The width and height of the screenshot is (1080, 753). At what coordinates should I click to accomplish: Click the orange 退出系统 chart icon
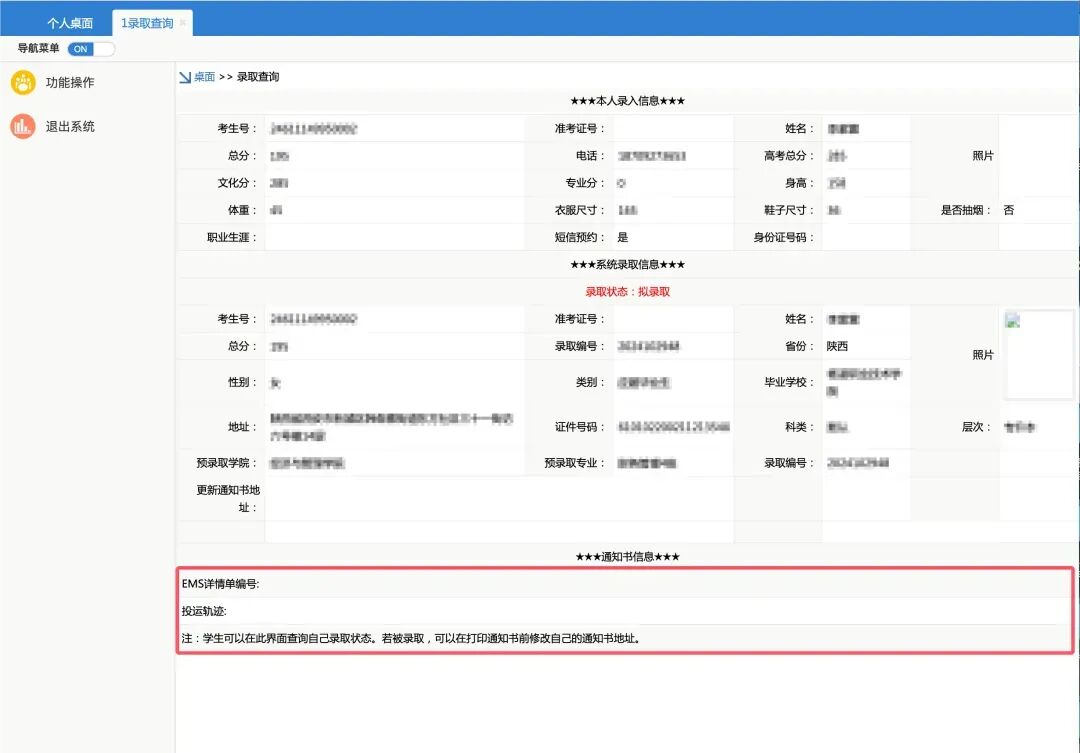(x=23, y=127)
